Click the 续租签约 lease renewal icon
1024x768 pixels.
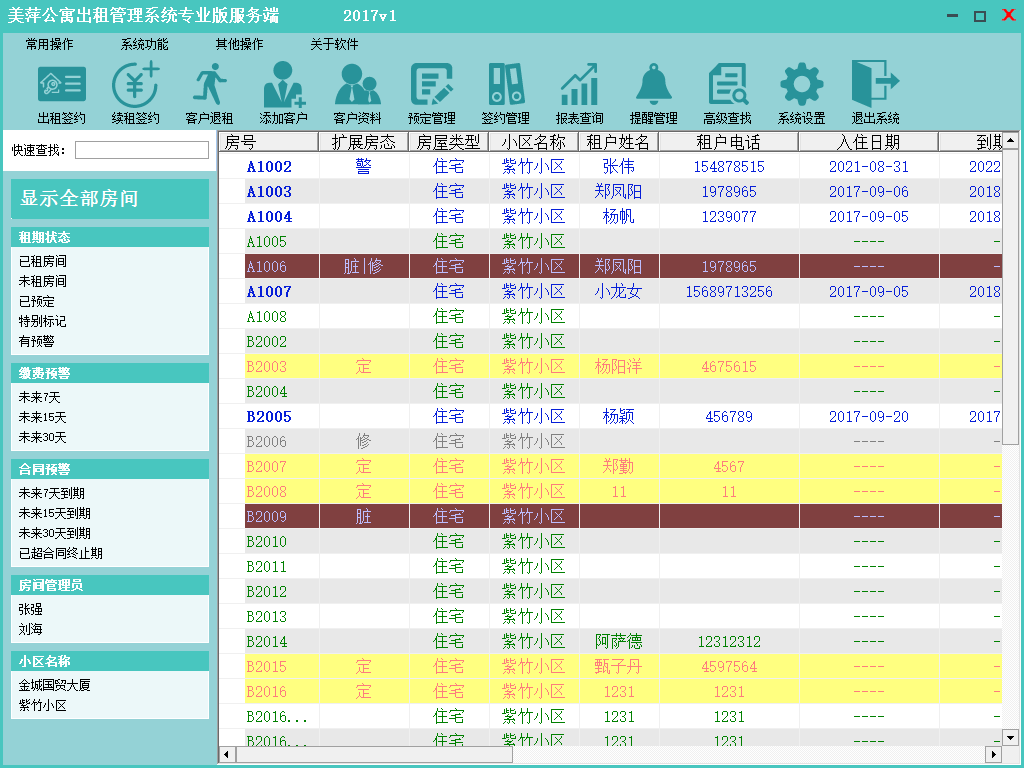click(135, 87)
